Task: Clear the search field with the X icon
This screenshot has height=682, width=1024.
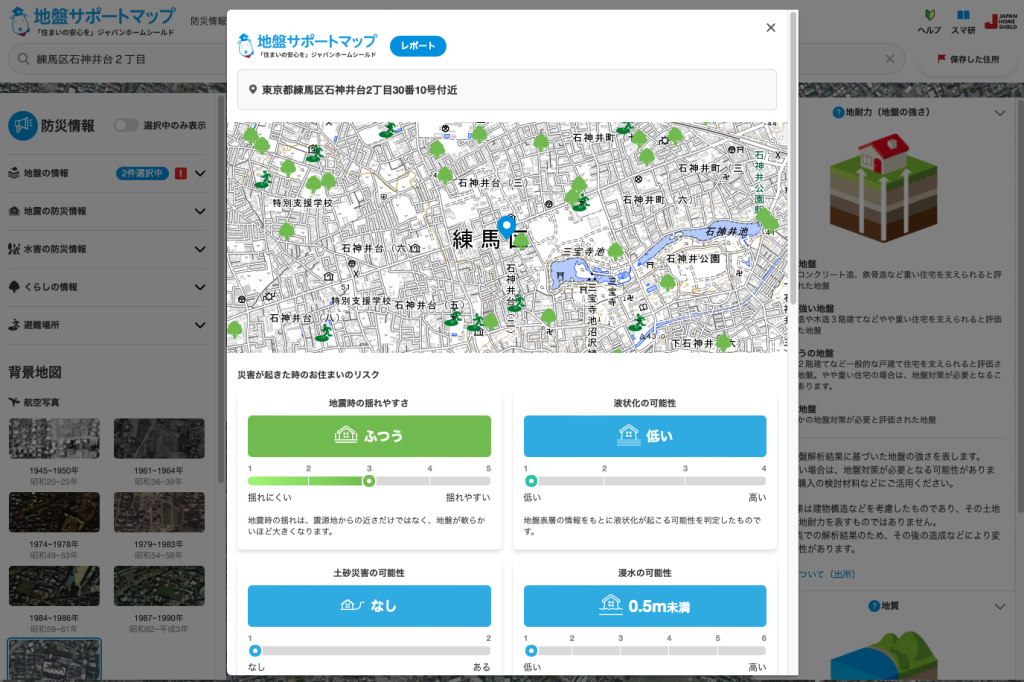Action: (x=890, y=59)
